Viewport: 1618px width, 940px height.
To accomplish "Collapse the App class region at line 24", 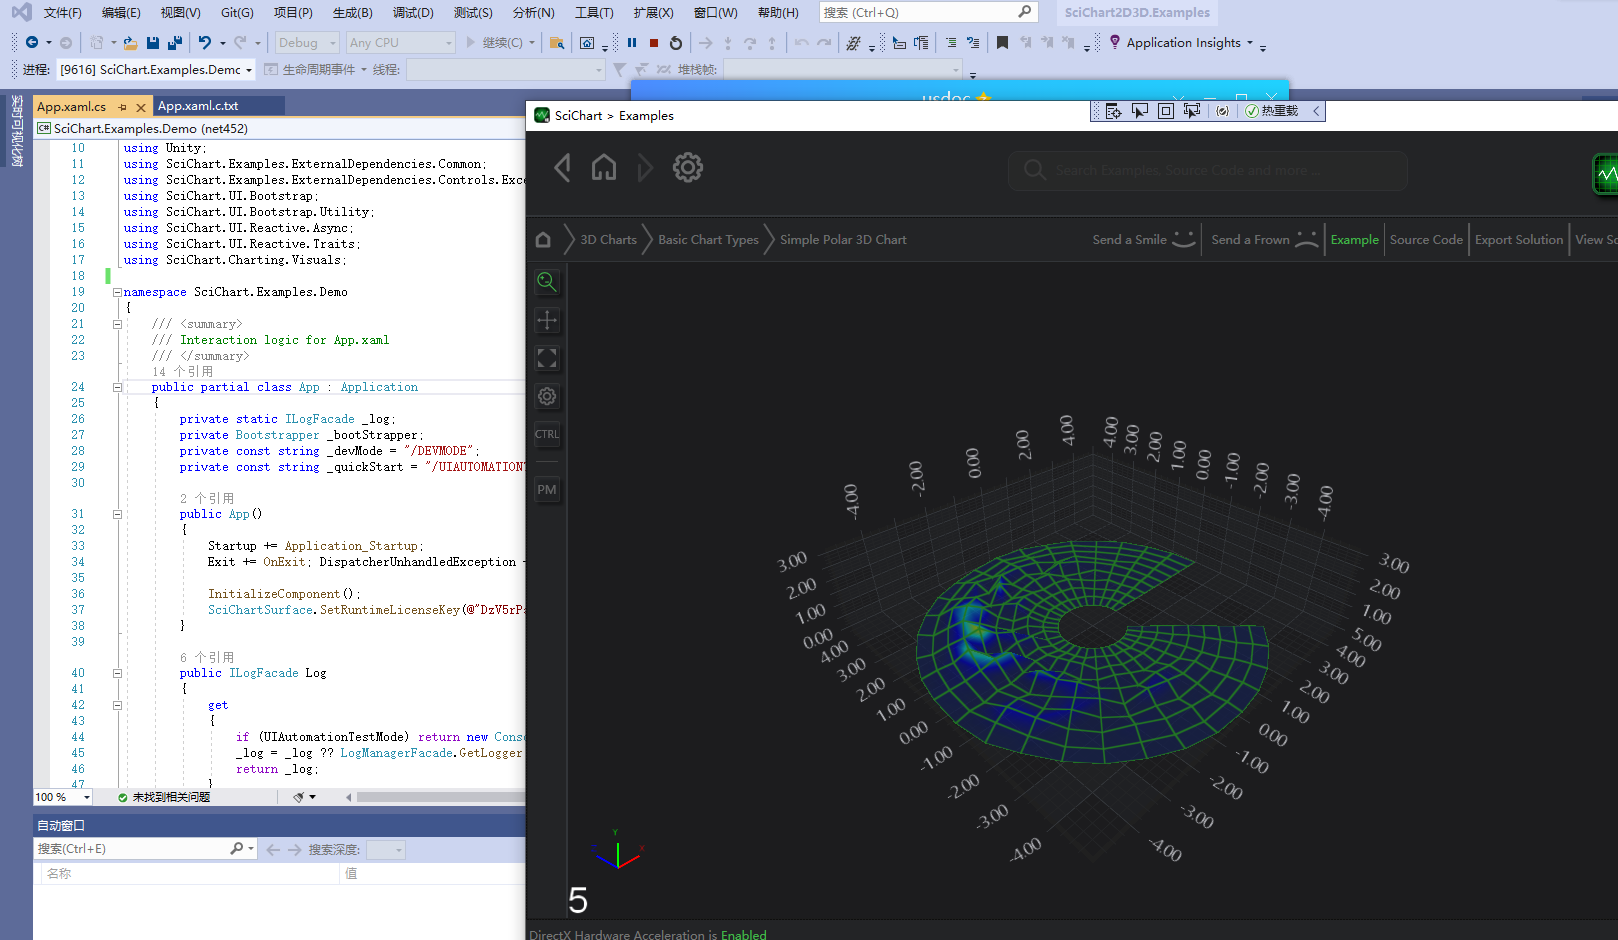I will (x=117, y=387).
